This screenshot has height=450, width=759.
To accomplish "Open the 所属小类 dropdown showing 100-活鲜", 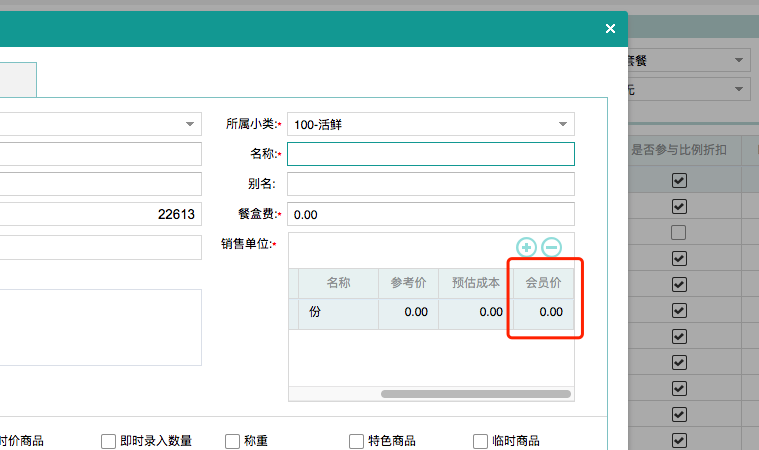I will 430,124.
